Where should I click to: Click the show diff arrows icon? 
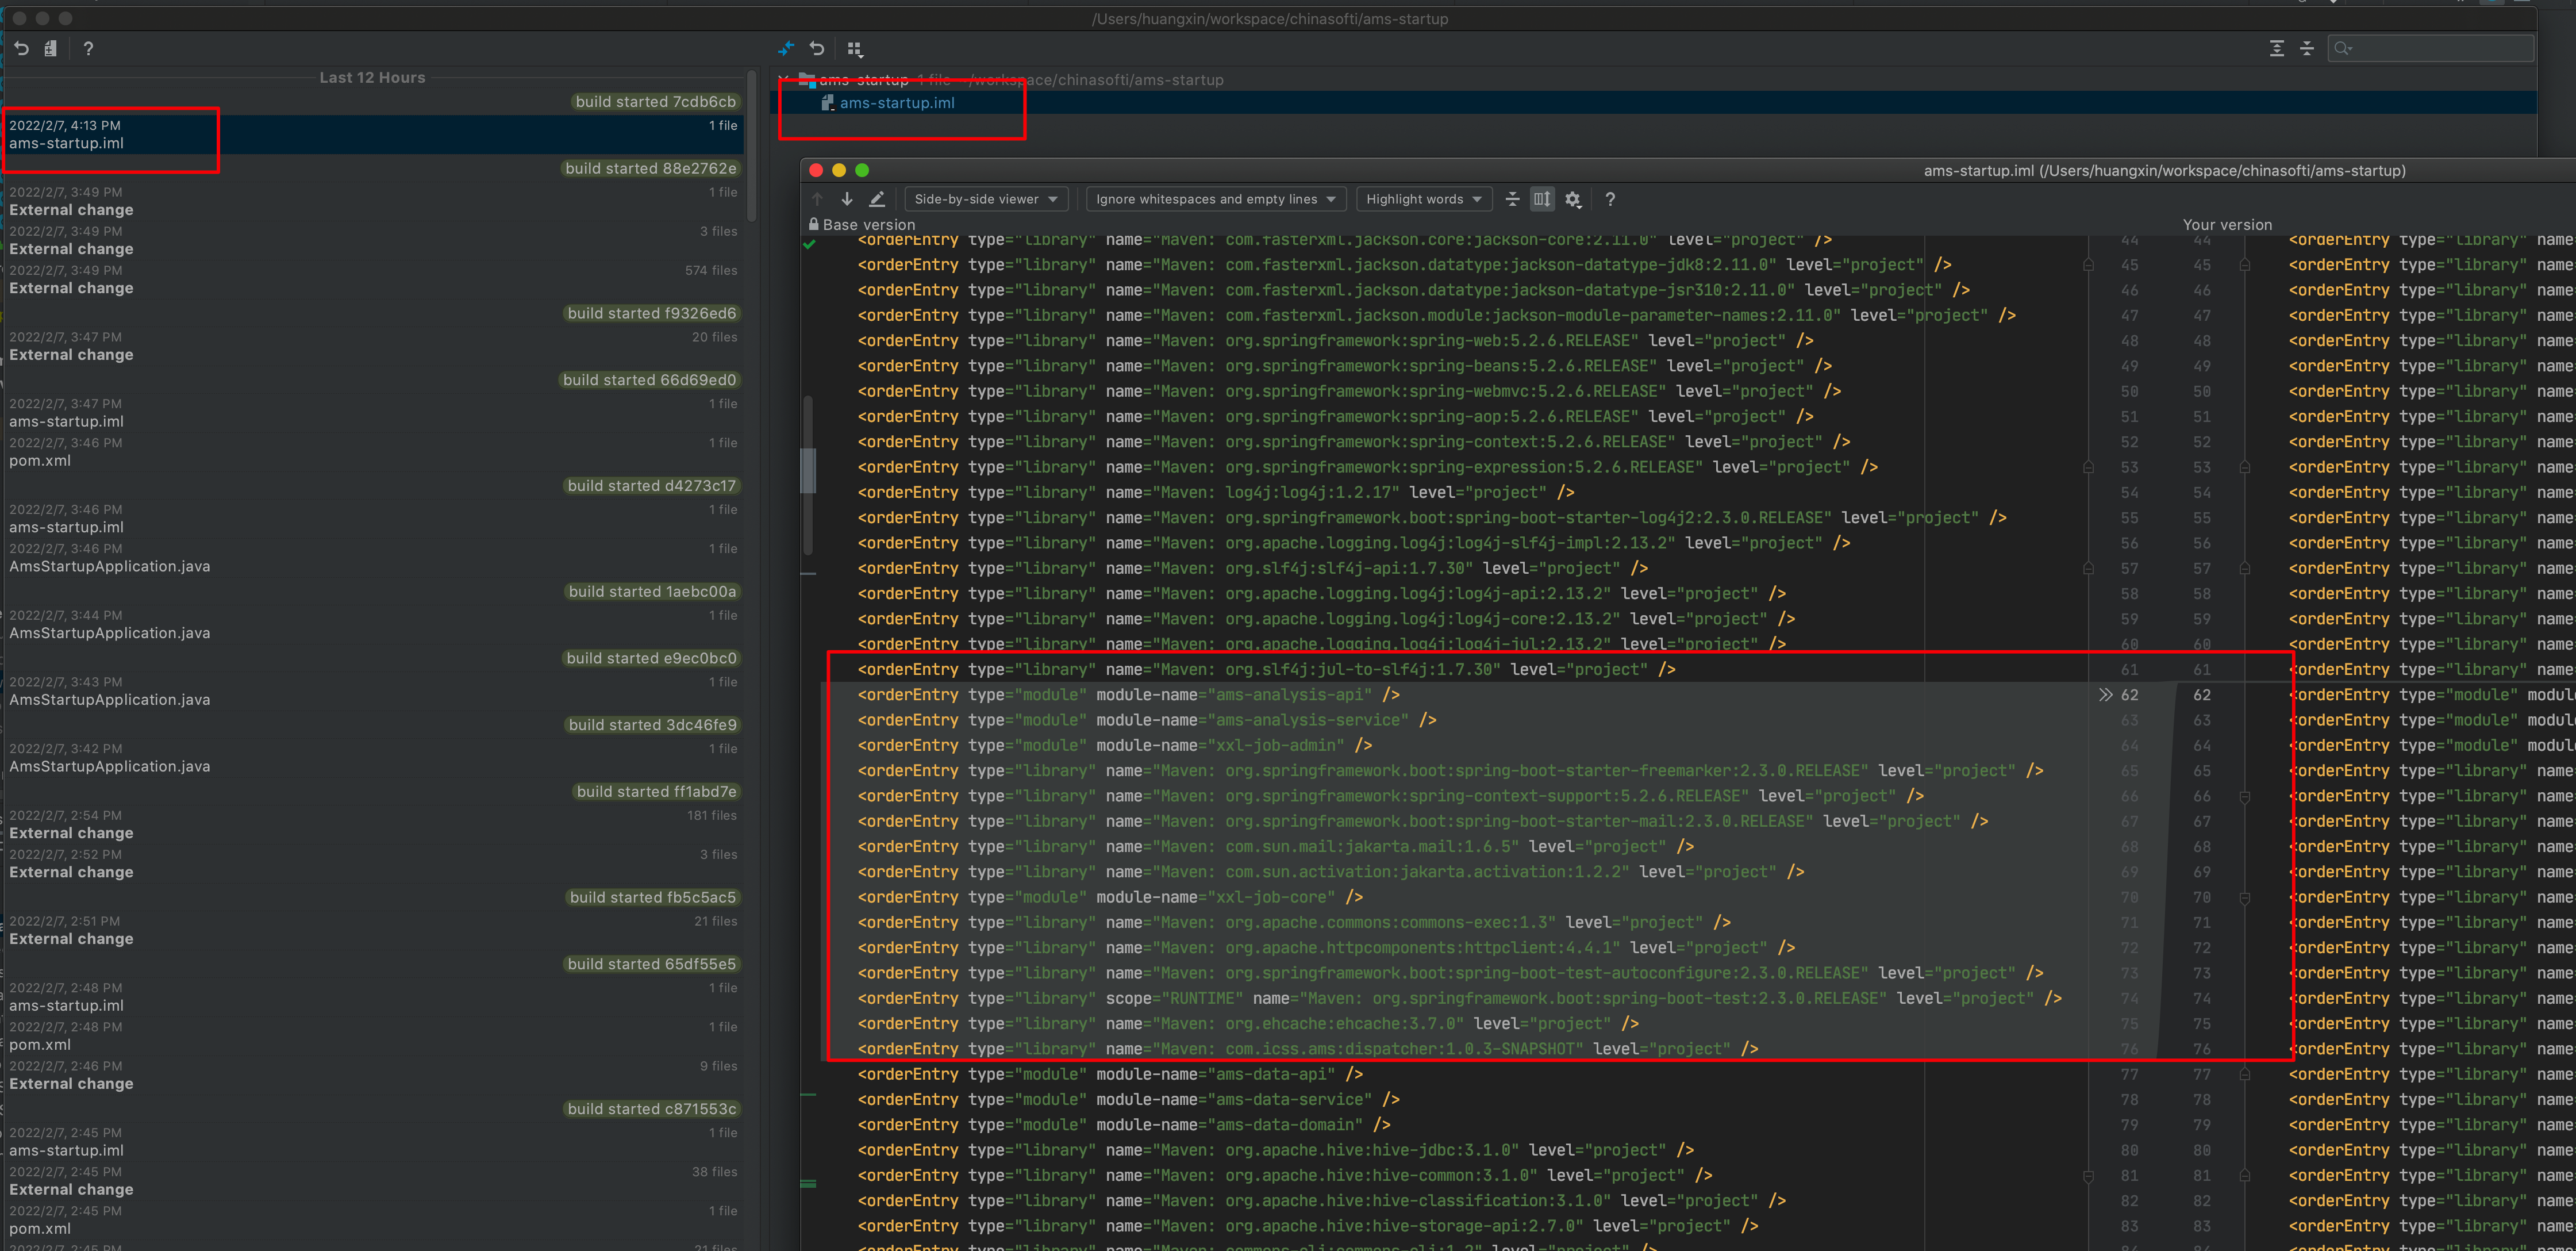coord(786,48)
